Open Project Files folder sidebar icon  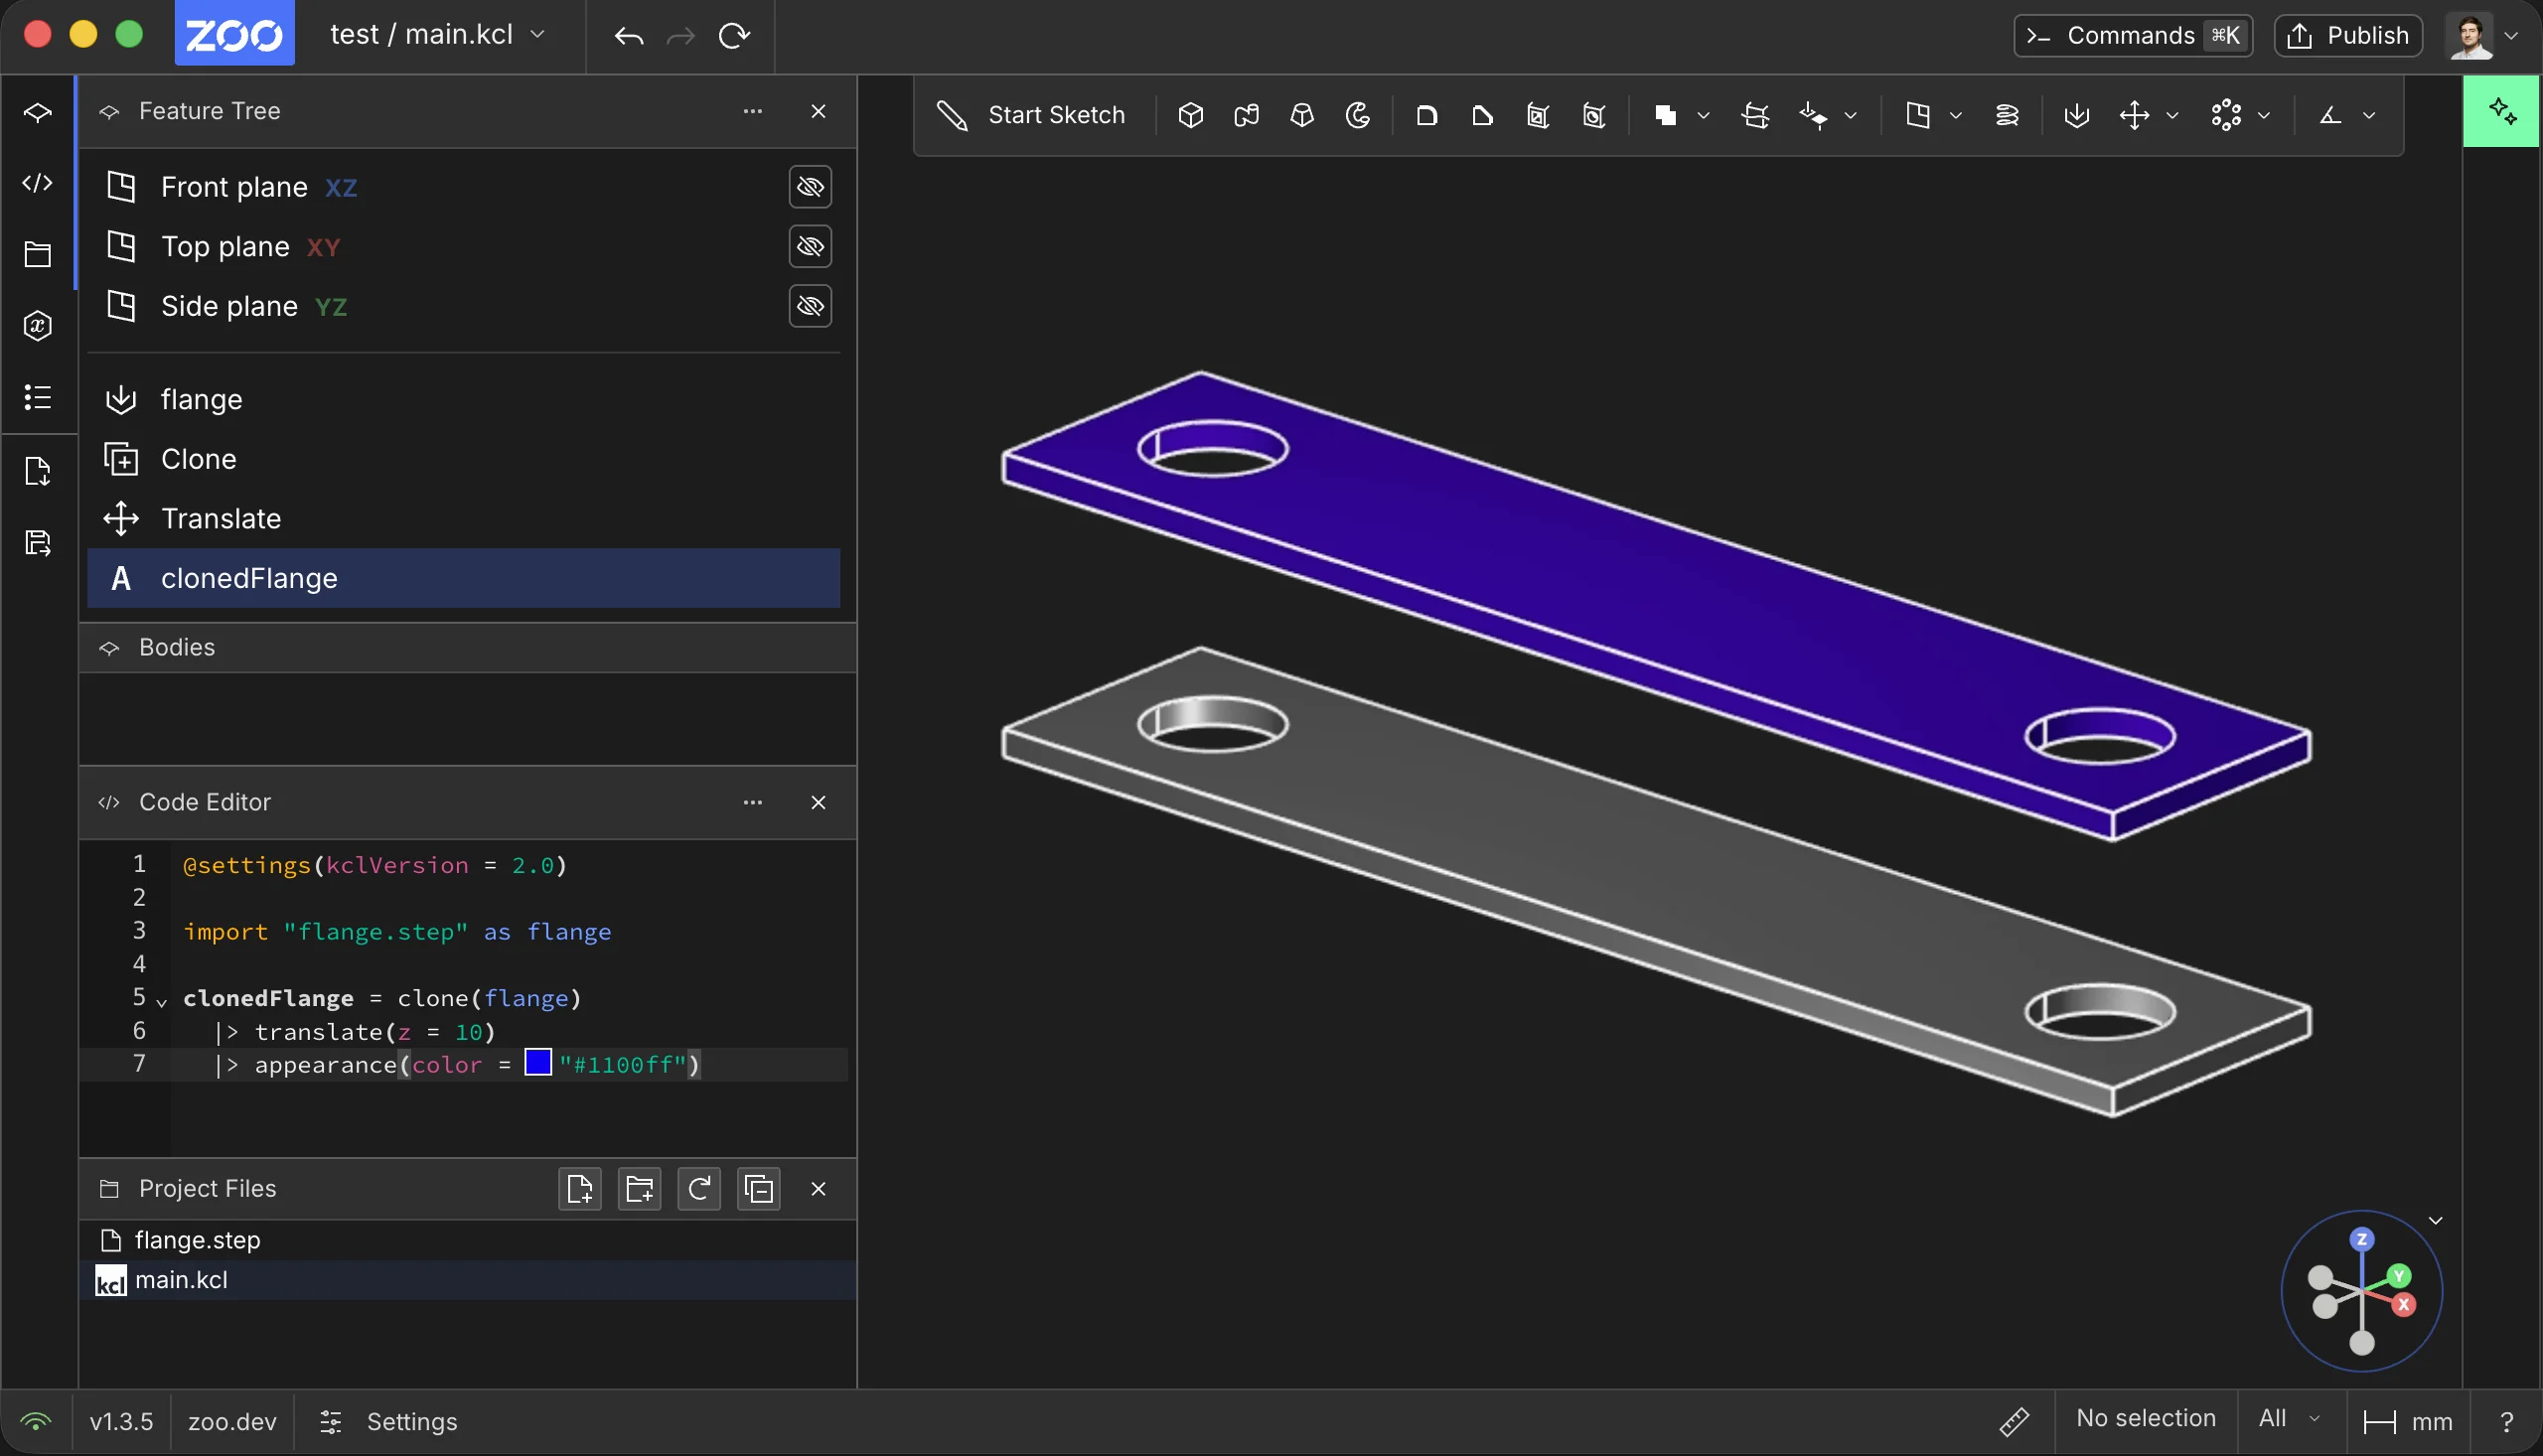coord(38,254)
